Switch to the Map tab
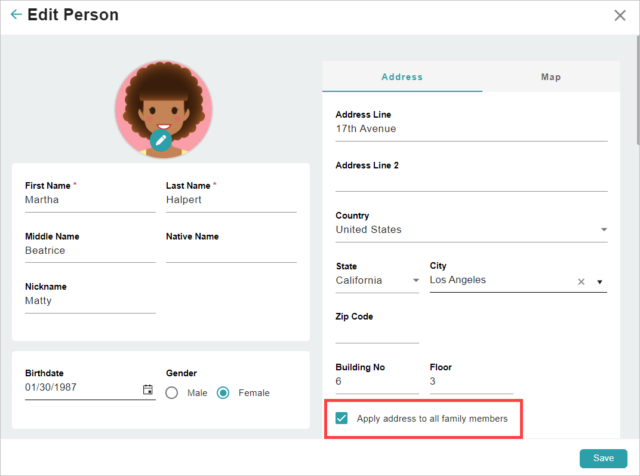Screen dimensions: 640x476 pos(551,77)
